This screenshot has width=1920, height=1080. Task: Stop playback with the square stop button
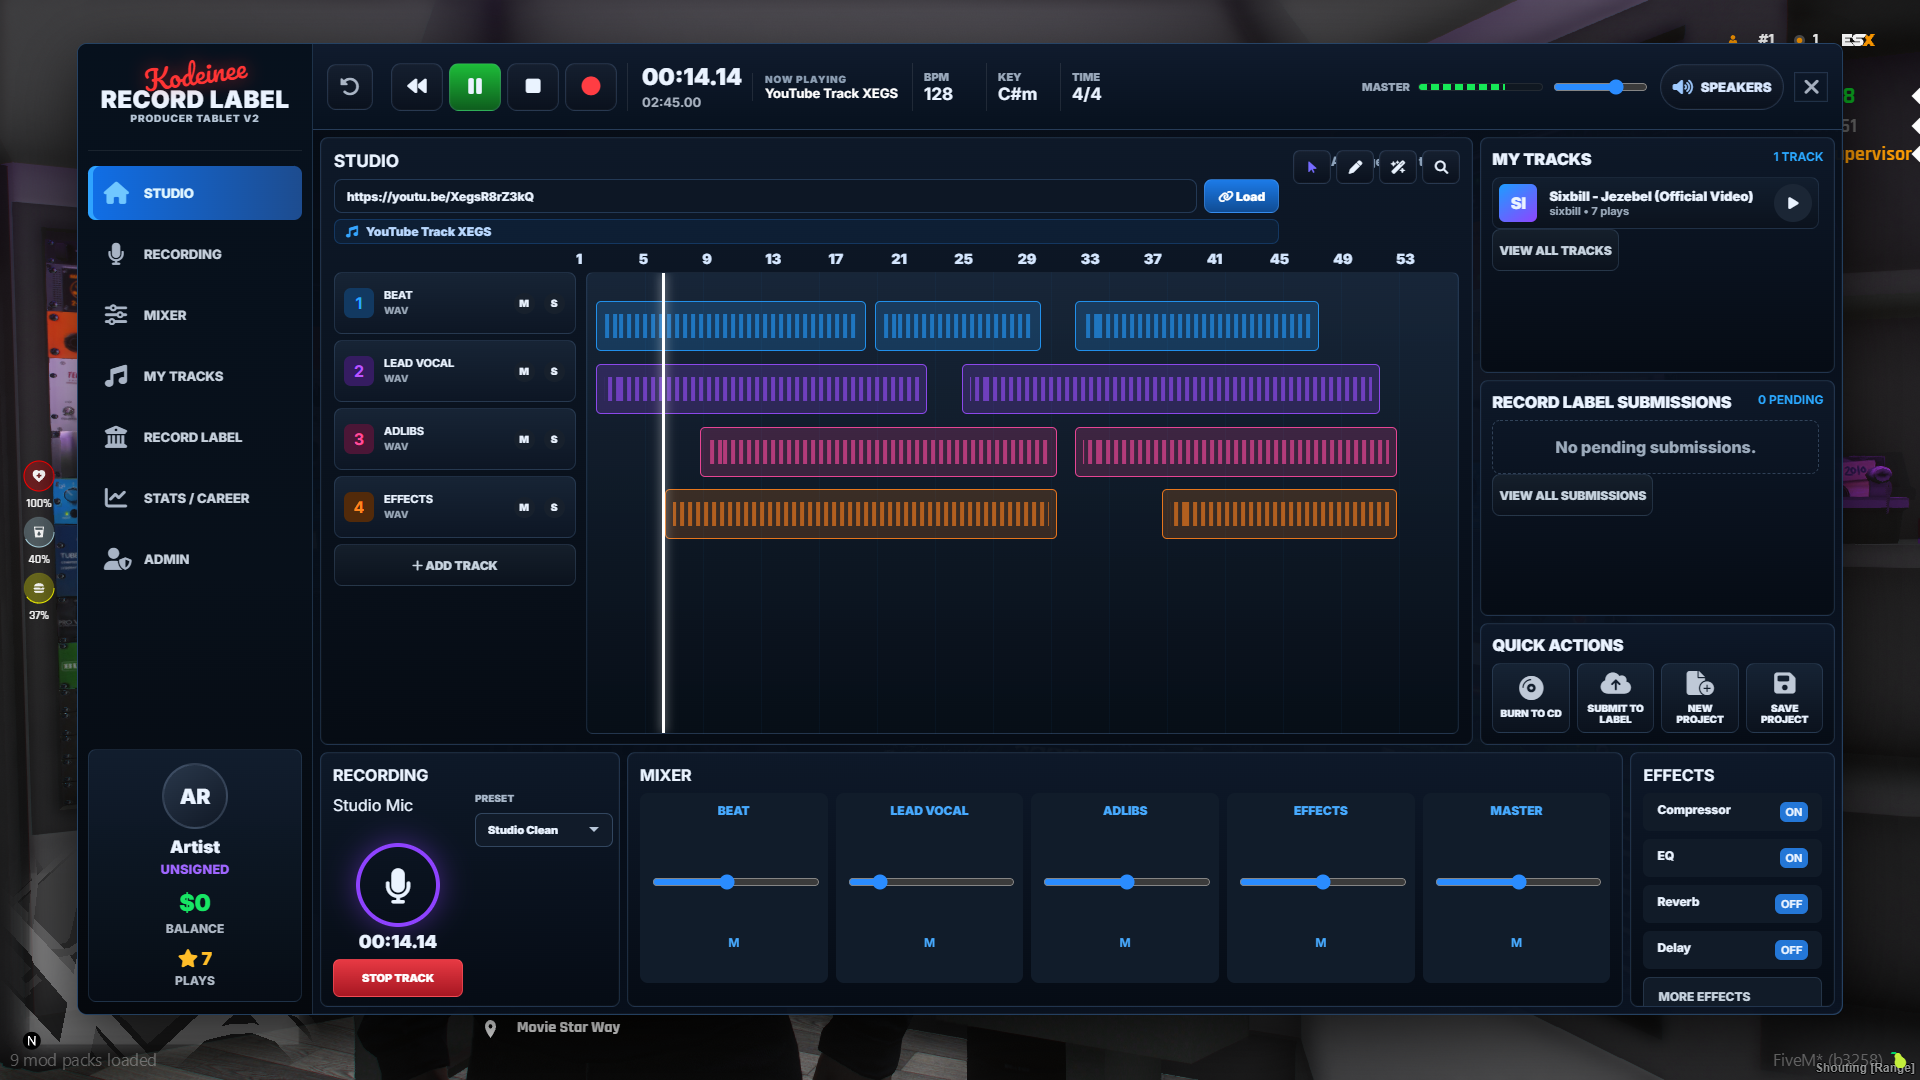[533, 87]
